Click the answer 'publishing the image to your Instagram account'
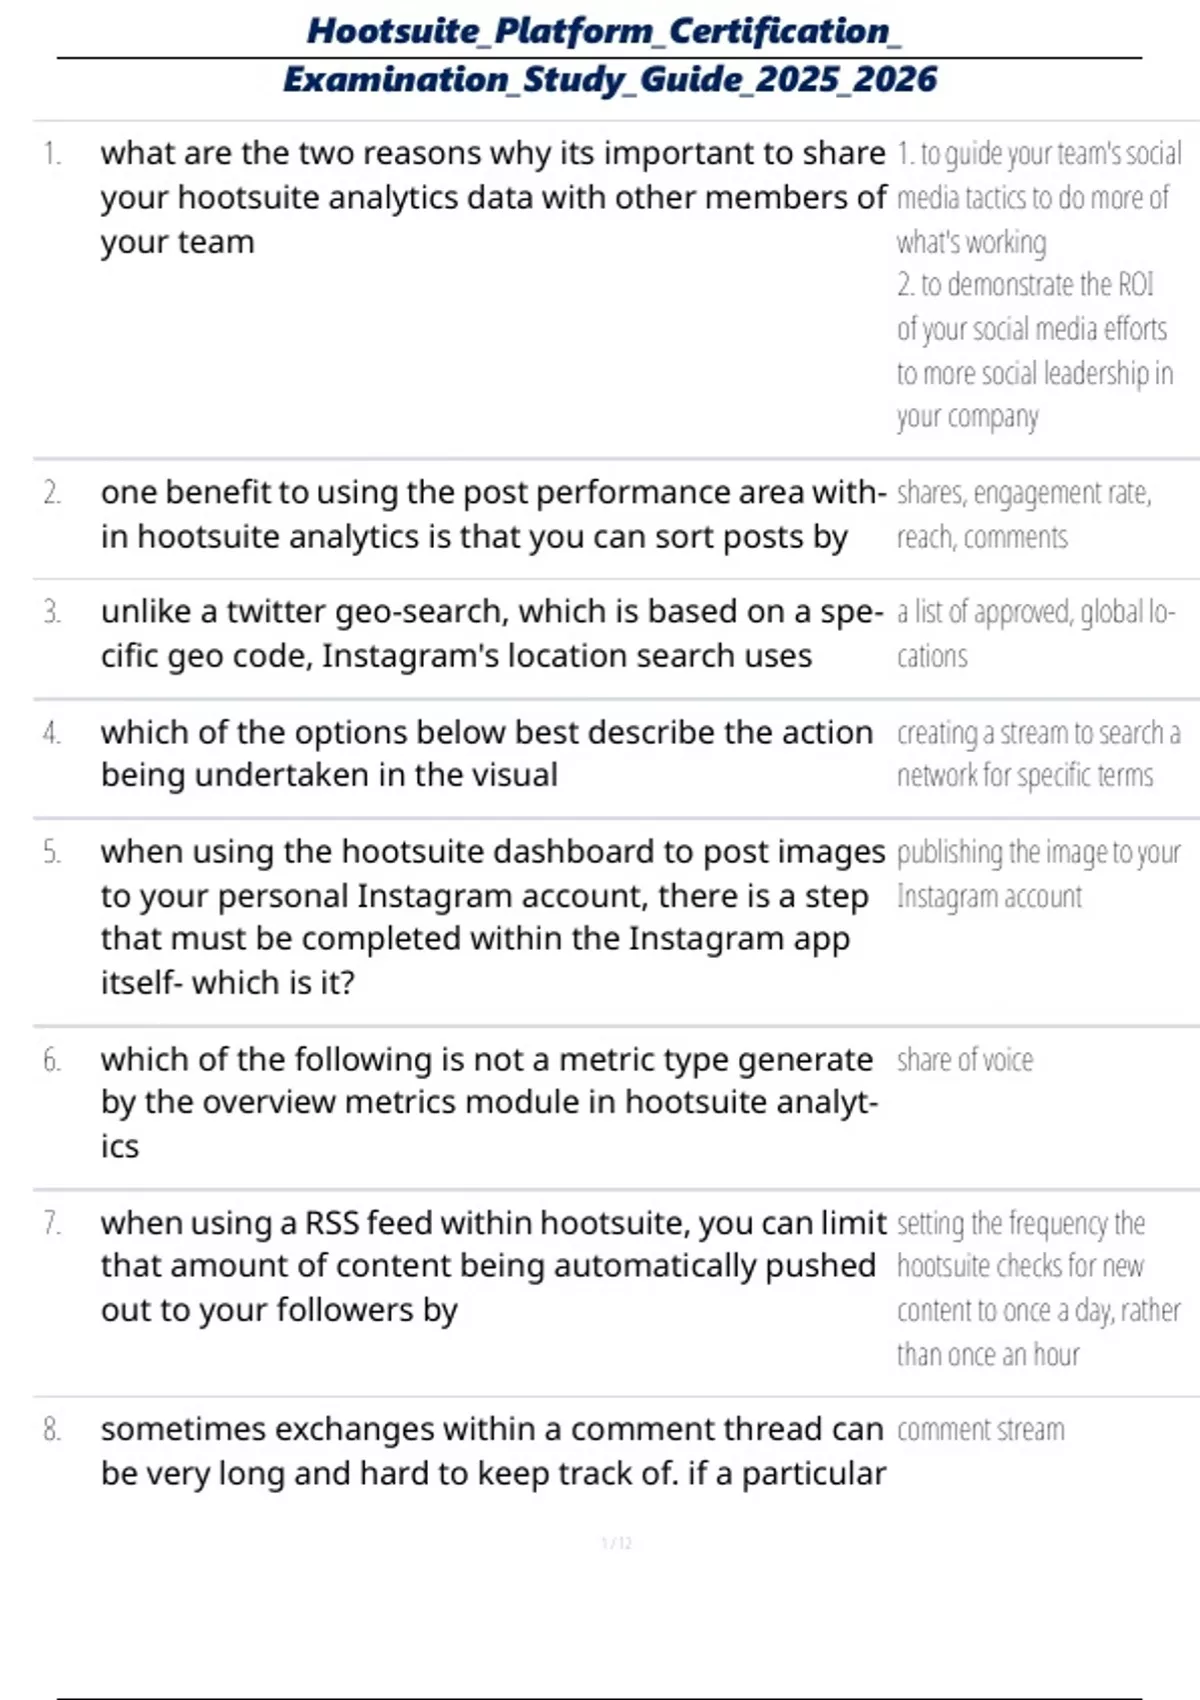This screenshot has width=1200, height=1700. (1038, 873)
